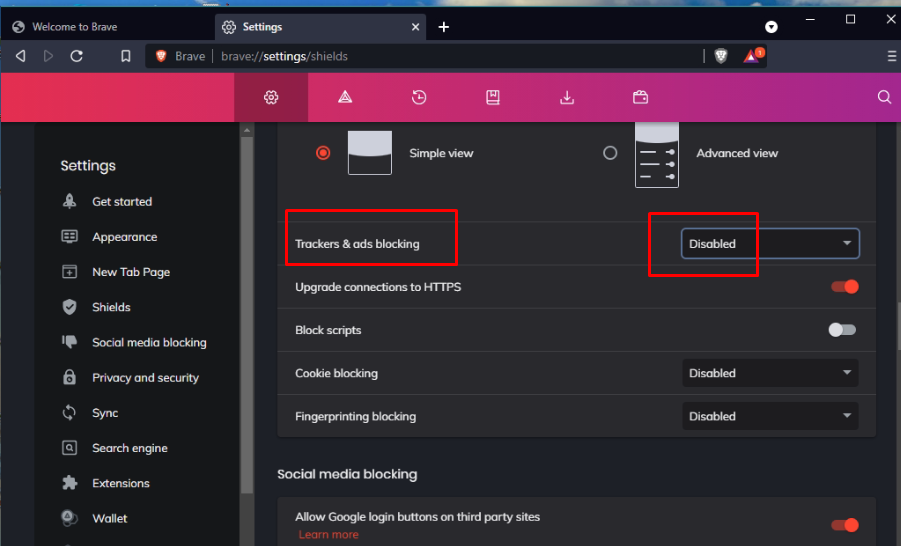This screenshot has height=546, width=901.
Task: Click the sidebar vertical scrollbar
Action: point(247,315)
